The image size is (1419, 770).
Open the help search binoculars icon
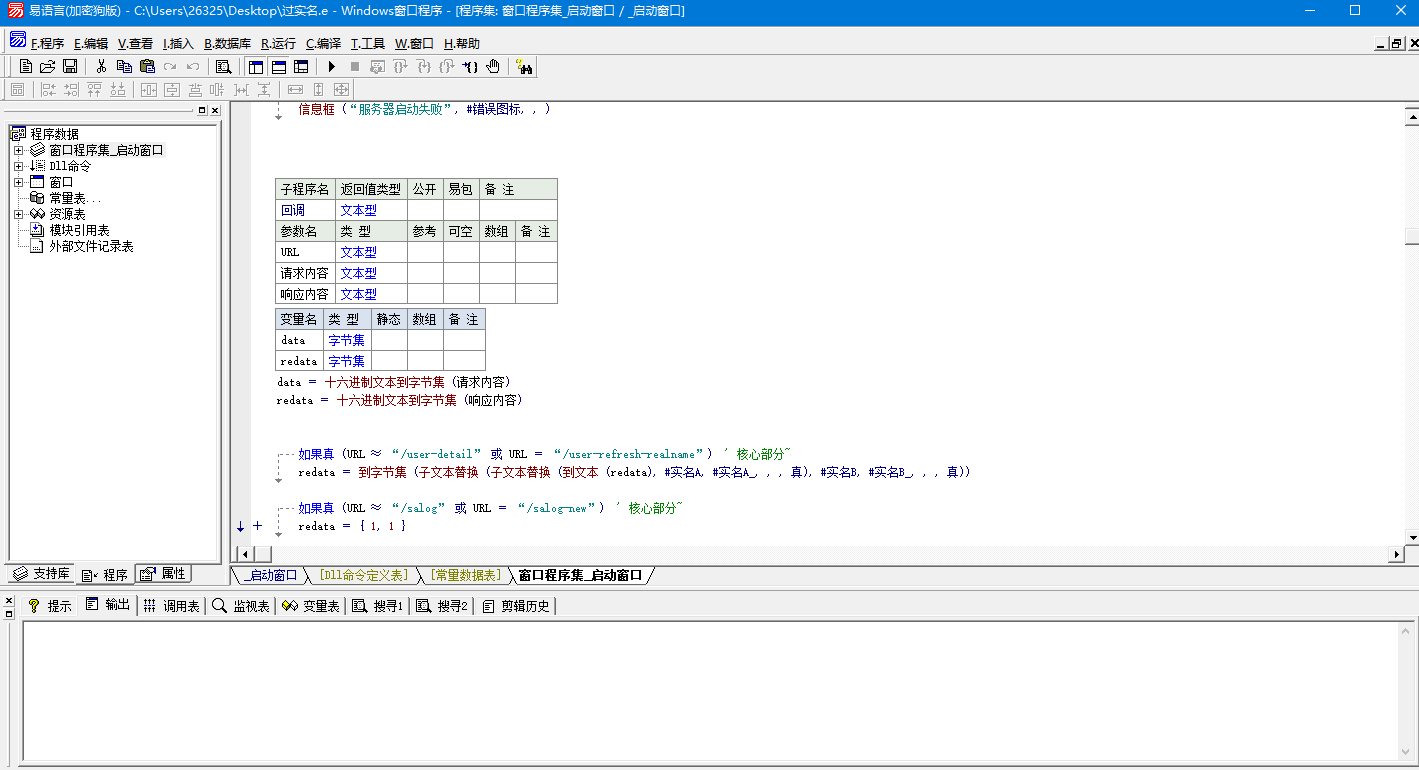point(524,67)
